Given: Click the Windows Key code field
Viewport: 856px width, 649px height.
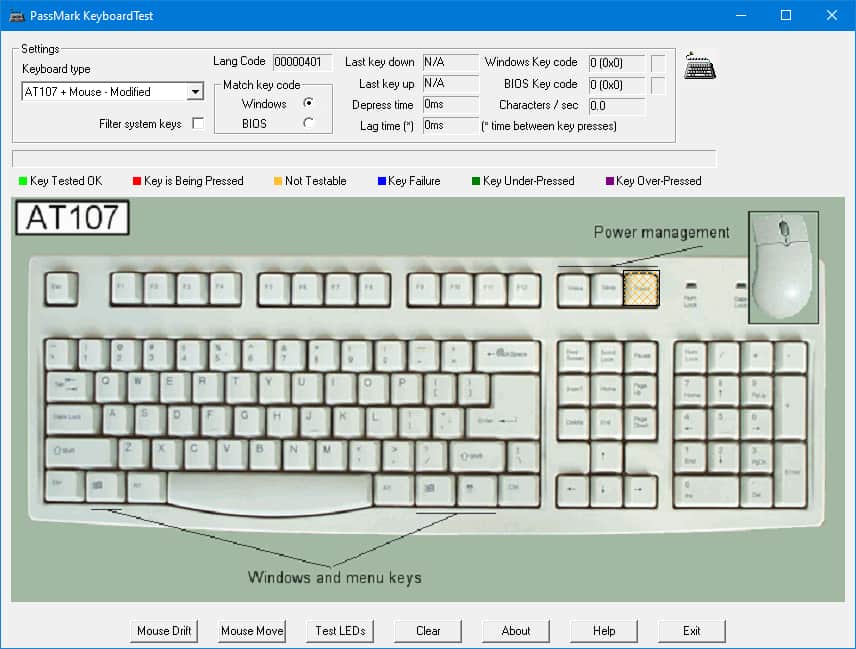Looking at the screenshot, I should [617, 63].
